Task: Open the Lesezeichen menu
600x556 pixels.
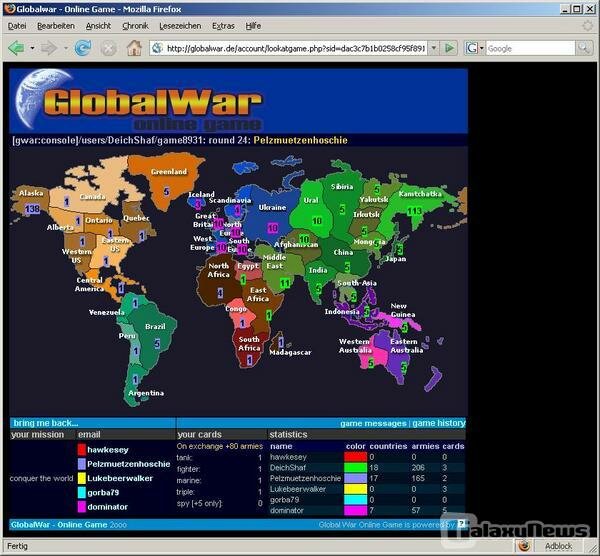Action: pos(180,26)
